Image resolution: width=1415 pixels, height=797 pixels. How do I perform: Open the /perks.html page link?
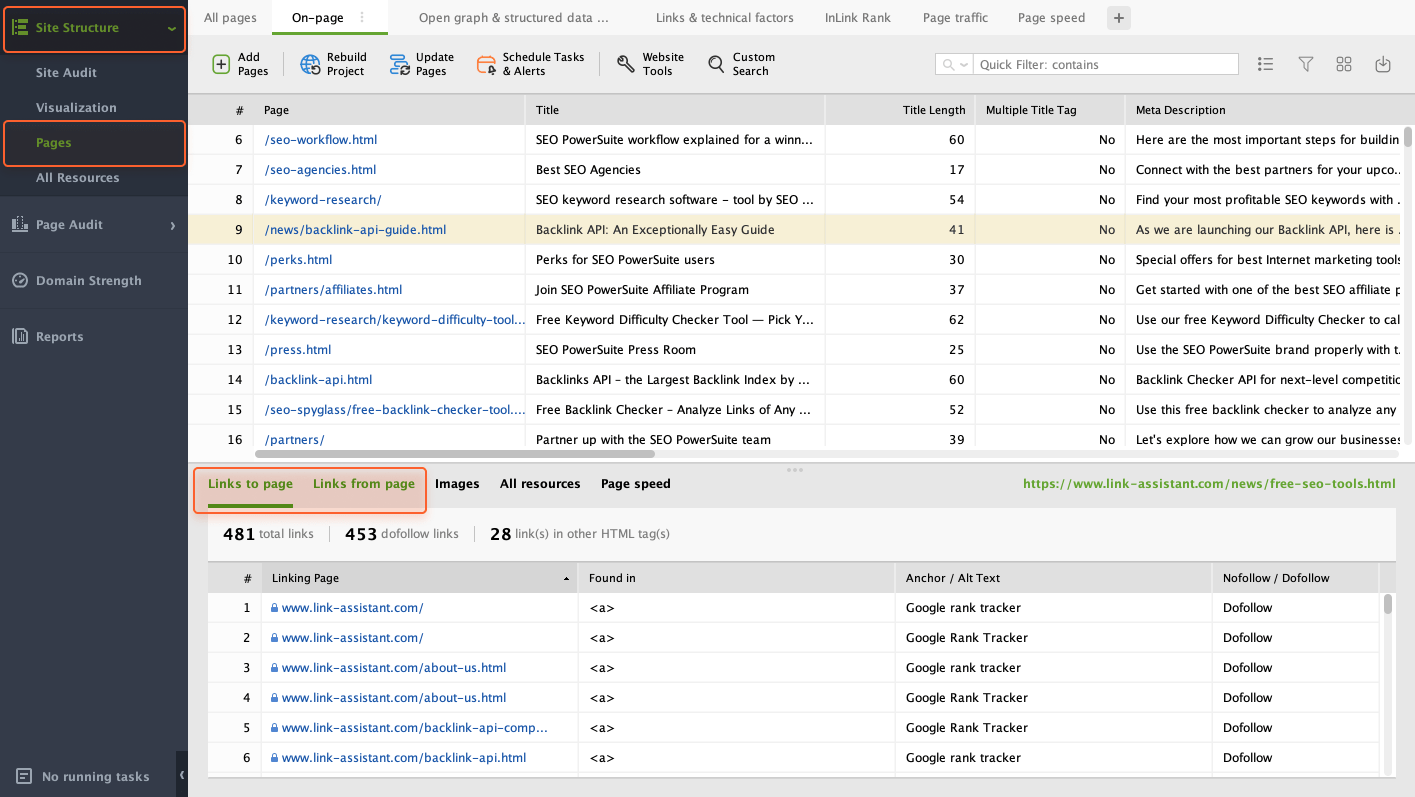[x=298, y=259]
